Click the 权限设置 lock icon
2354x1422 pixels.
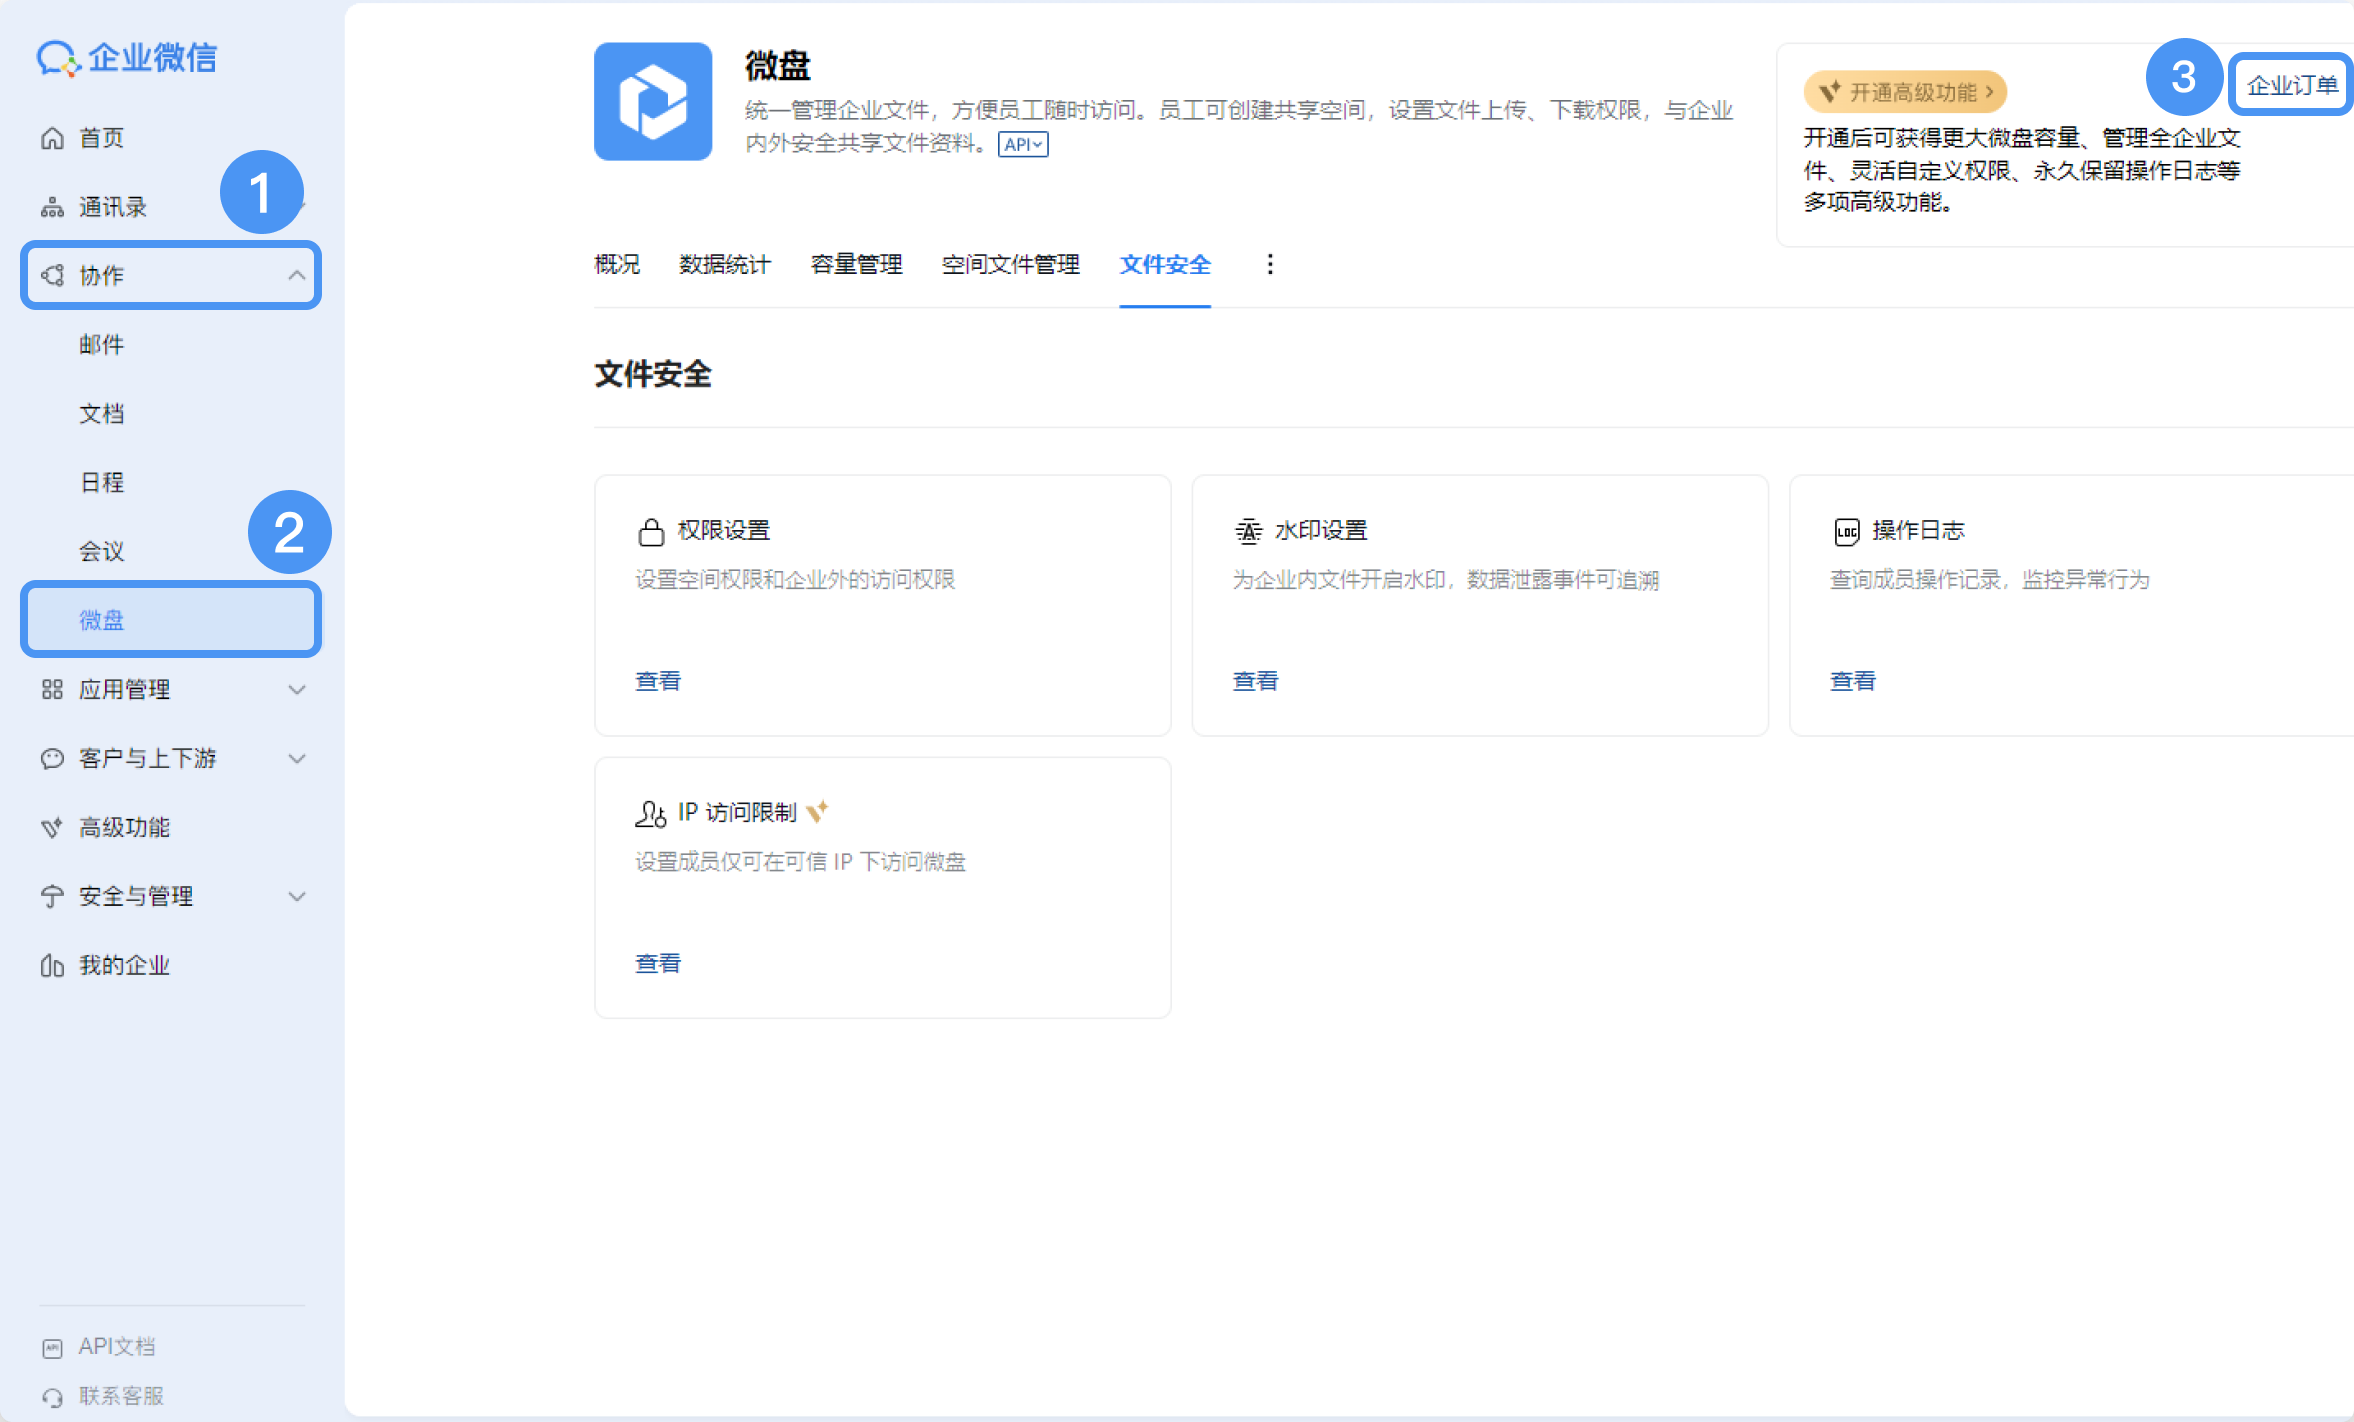tap(651, 531)
